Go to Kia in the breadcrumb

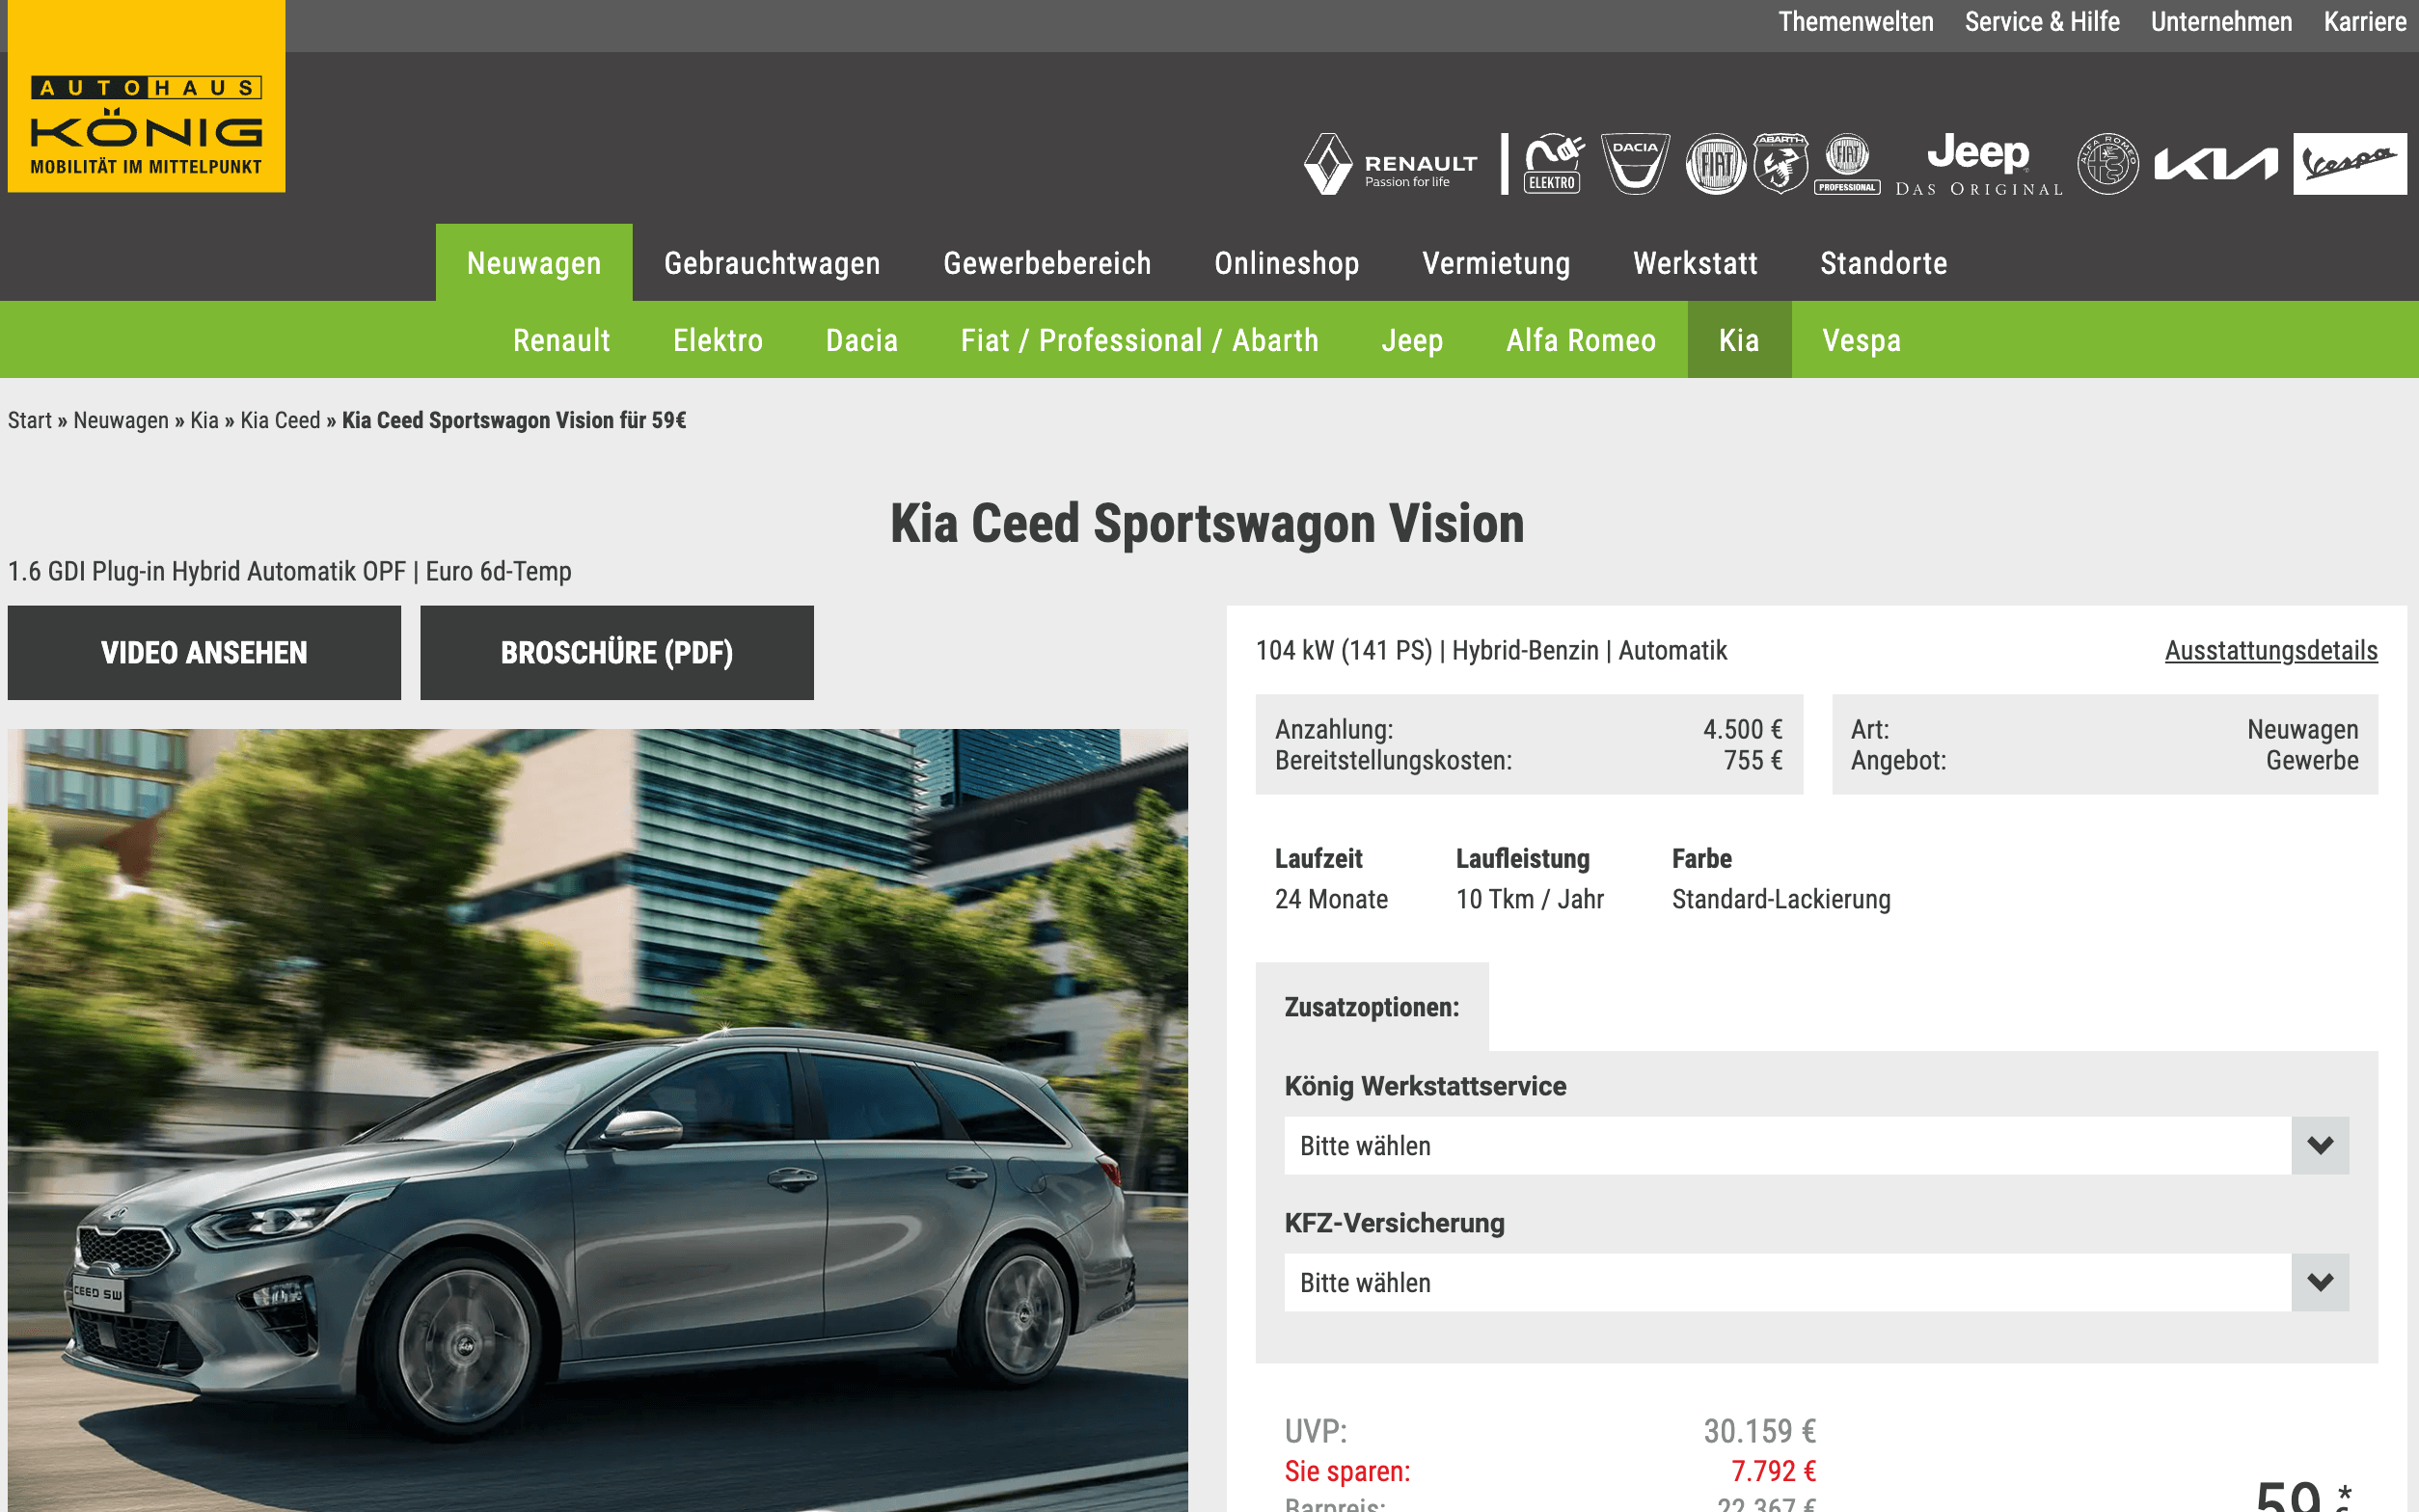tap(204, 420)
